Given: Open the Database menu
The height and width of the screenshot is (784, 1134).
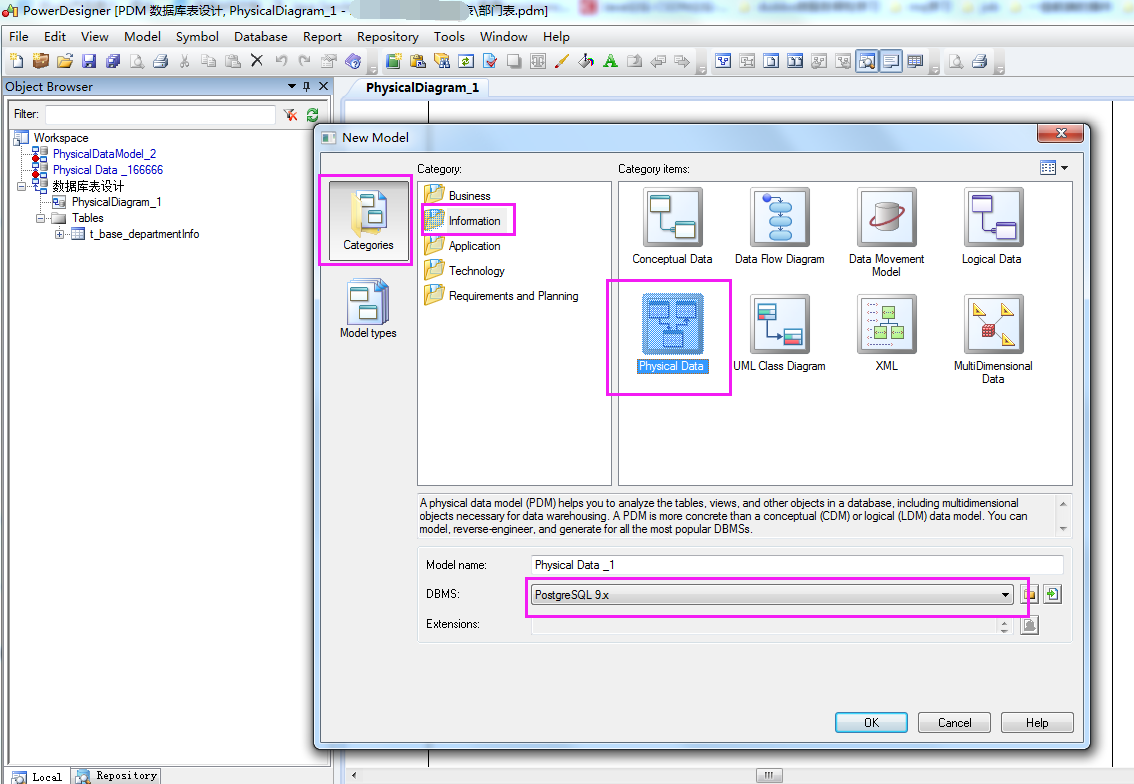Looking at the screenshot, I should coord(260,37).
